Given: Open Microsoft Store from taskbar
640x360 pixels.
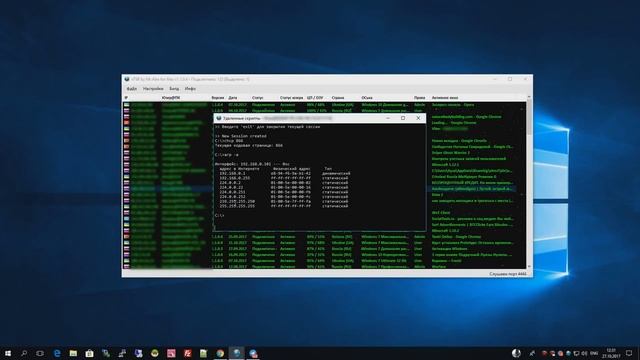Looking at the screenshot, I should point(89,353).
